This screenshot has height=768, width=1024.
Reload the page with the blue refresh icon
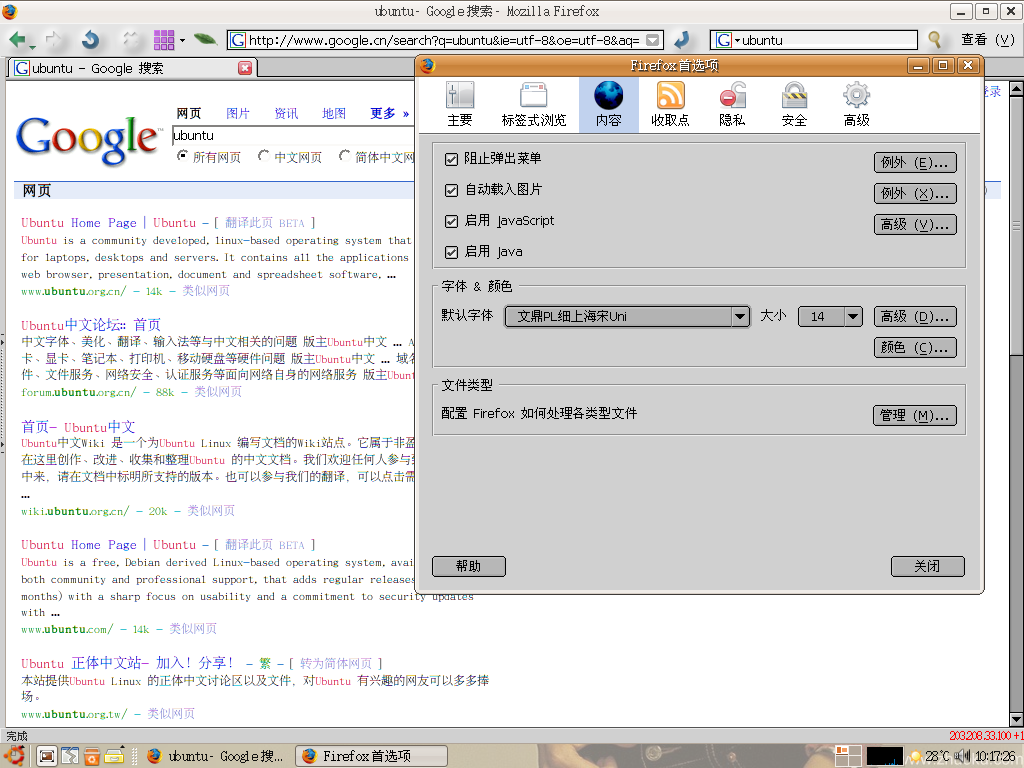(x=91, y=40)
